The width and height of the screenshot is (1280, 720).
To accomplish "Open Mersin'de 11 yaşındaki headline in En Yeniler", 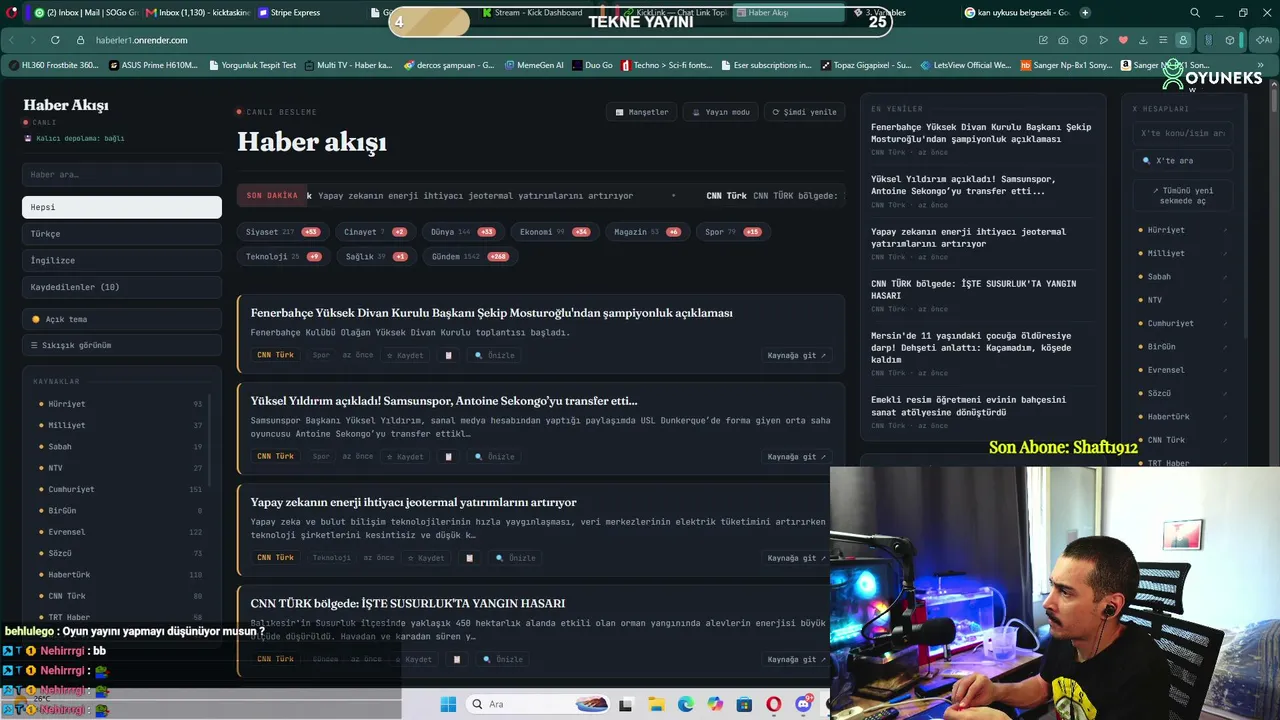I will (971, 348).
